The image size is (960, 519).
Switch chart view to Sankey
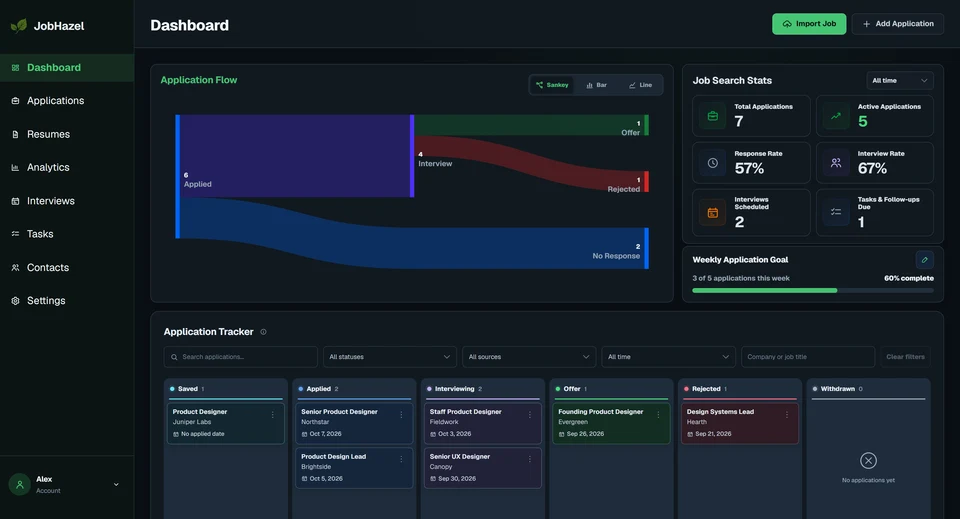tap(552, 85)
